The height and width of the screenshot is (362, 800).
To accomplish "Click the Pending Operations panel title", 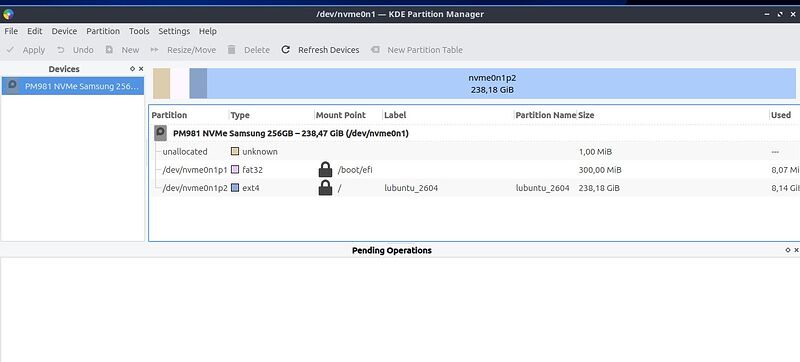I will pos(392,250).
